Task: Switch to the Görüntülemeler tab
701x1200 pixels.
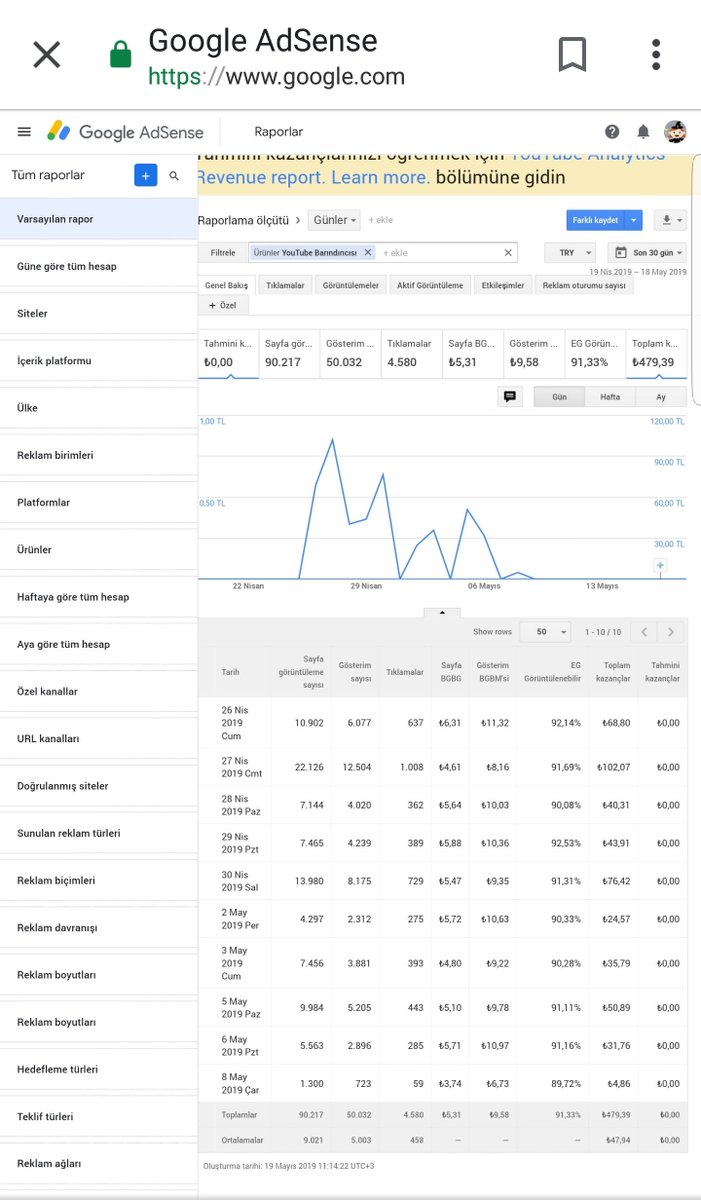Action: (x=350, y=285)
